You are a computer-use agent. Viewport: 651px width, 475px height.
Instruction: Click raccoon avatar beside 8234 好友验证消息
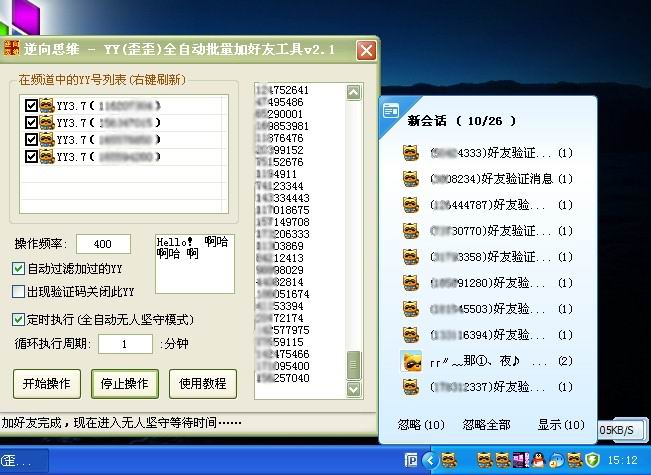click(x=411, y=179)
